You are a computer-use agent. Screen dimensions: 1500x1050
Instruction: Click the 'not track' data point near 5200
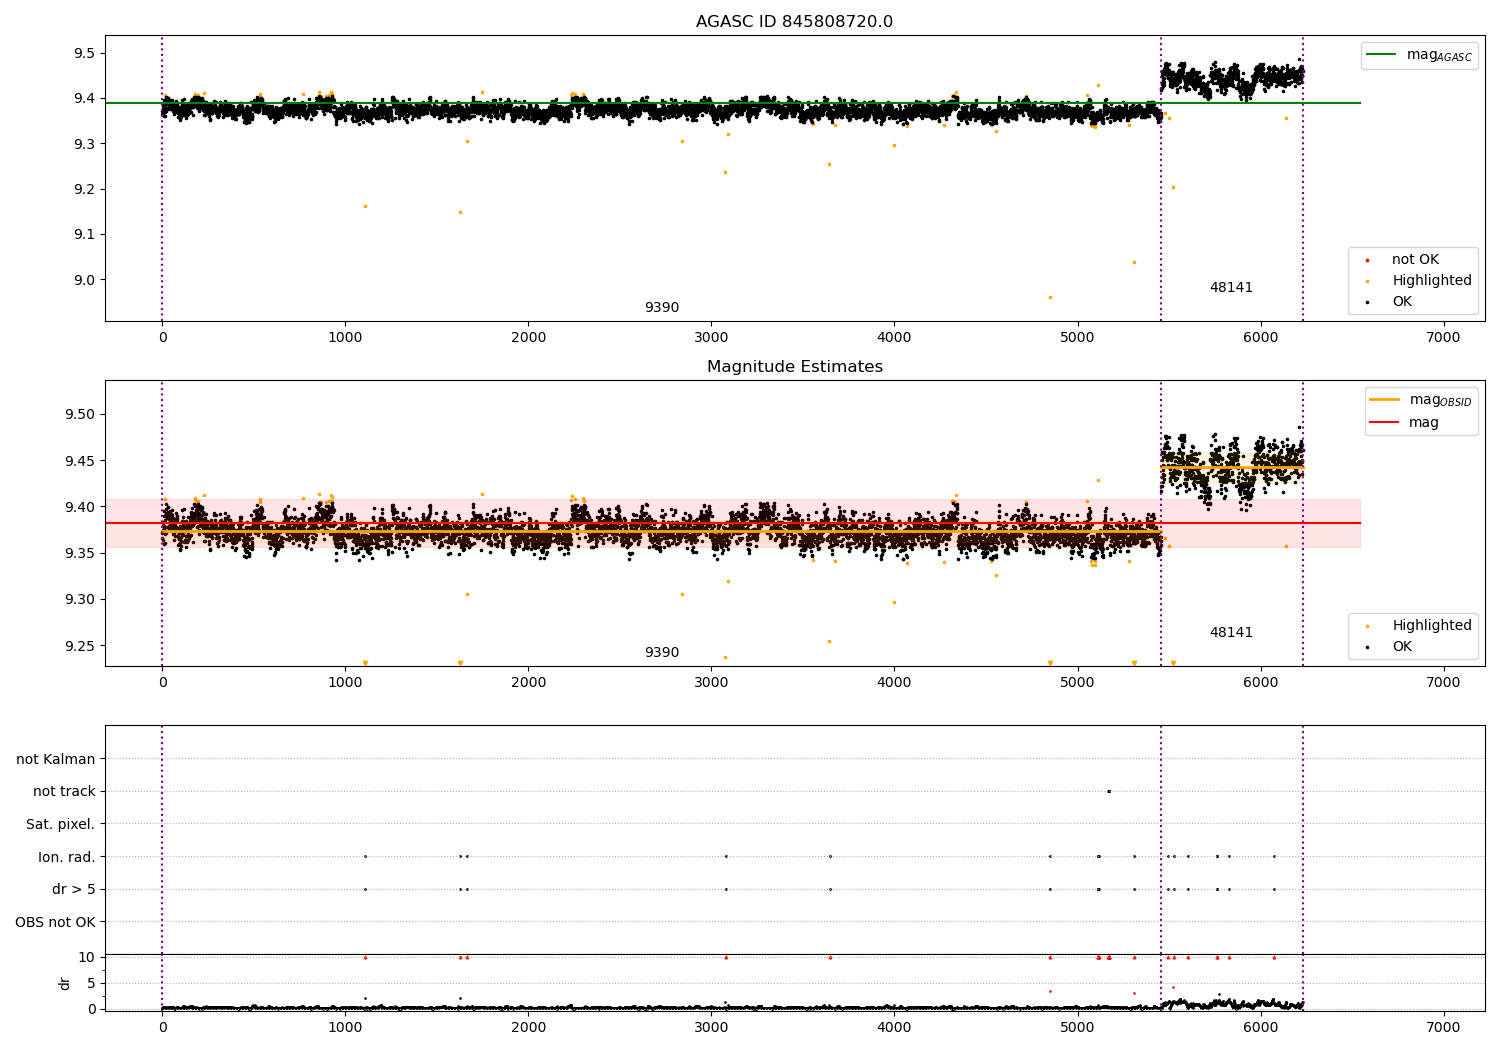click(1108, 791)
